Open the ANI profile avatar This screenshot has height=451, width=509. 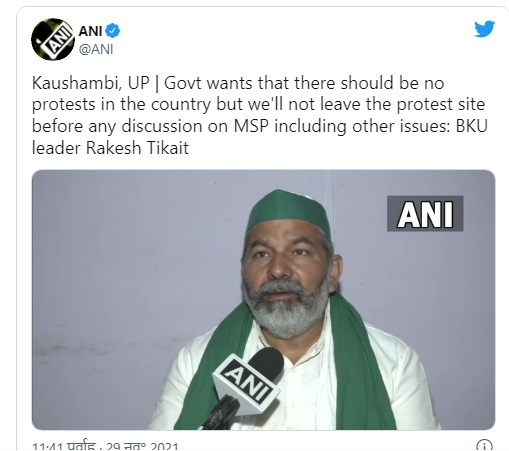tap(53, 39)
